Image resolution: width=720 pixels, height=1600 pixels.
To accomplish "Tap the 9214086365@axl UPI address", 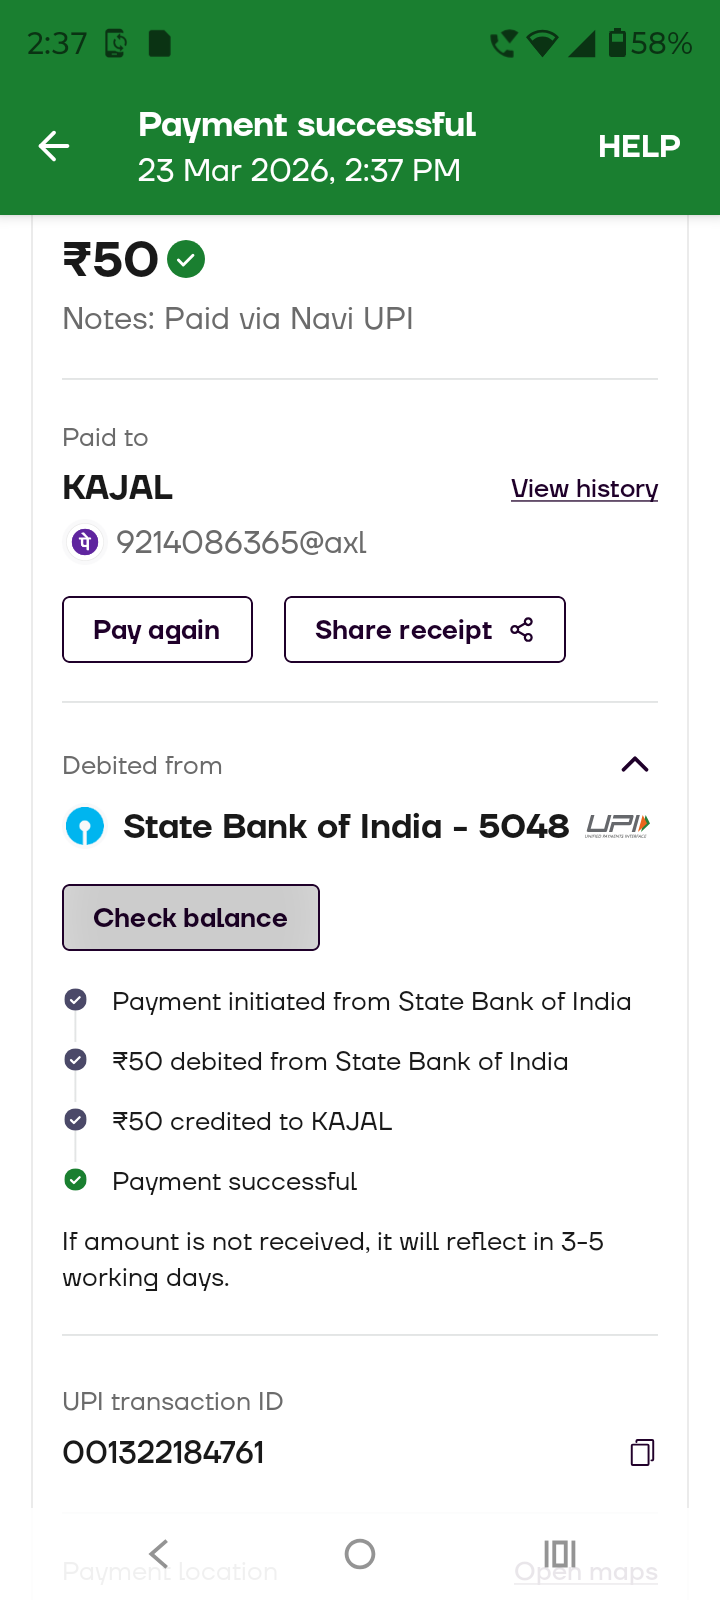I will (241, 542).
